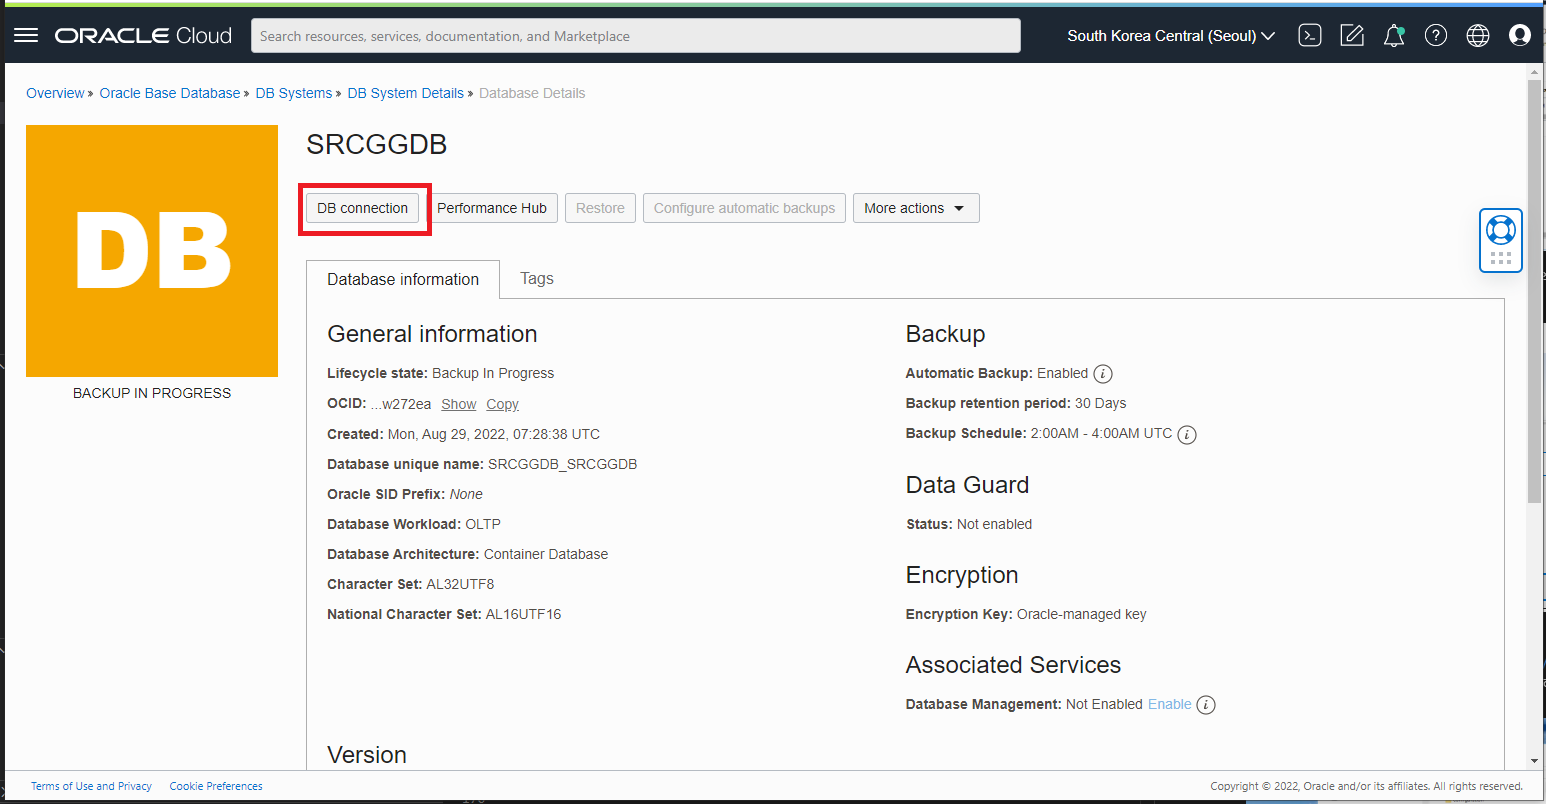1546x804 pixels.
Task: Go to DB System Details breadcrumb
Action: (x=406, y=93)
